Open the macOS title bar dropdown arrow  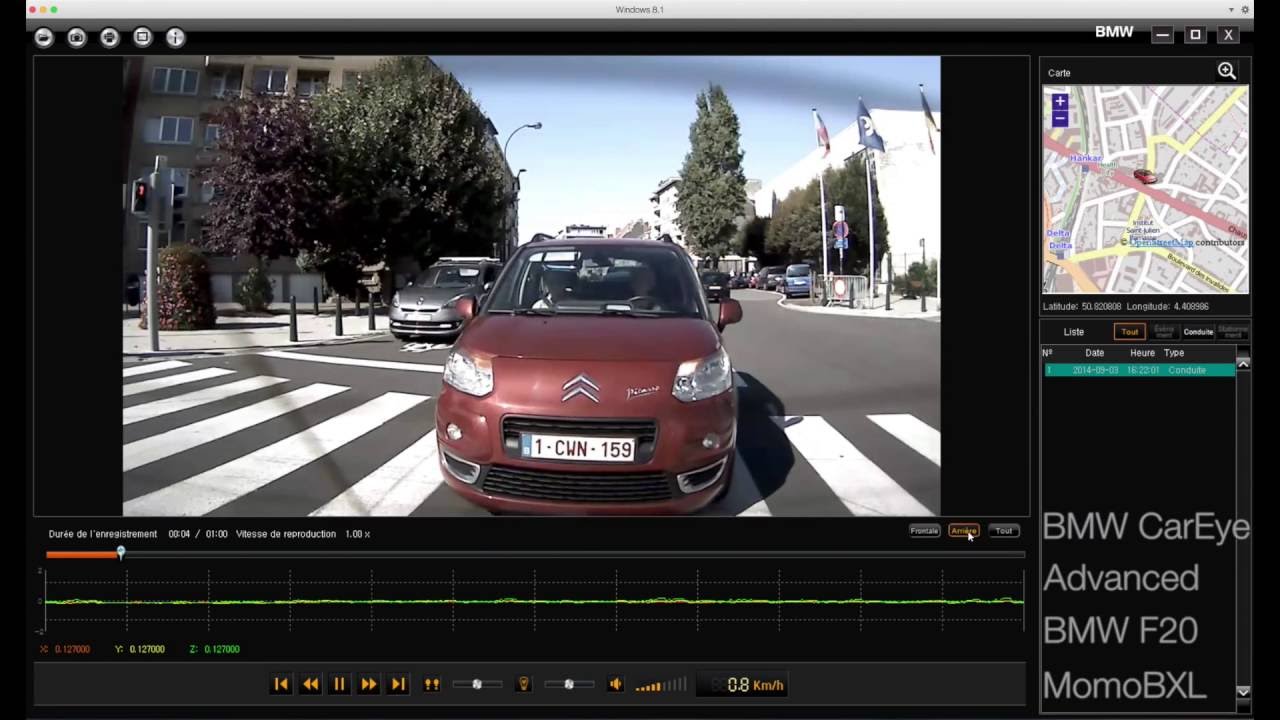coord(1231,9)
